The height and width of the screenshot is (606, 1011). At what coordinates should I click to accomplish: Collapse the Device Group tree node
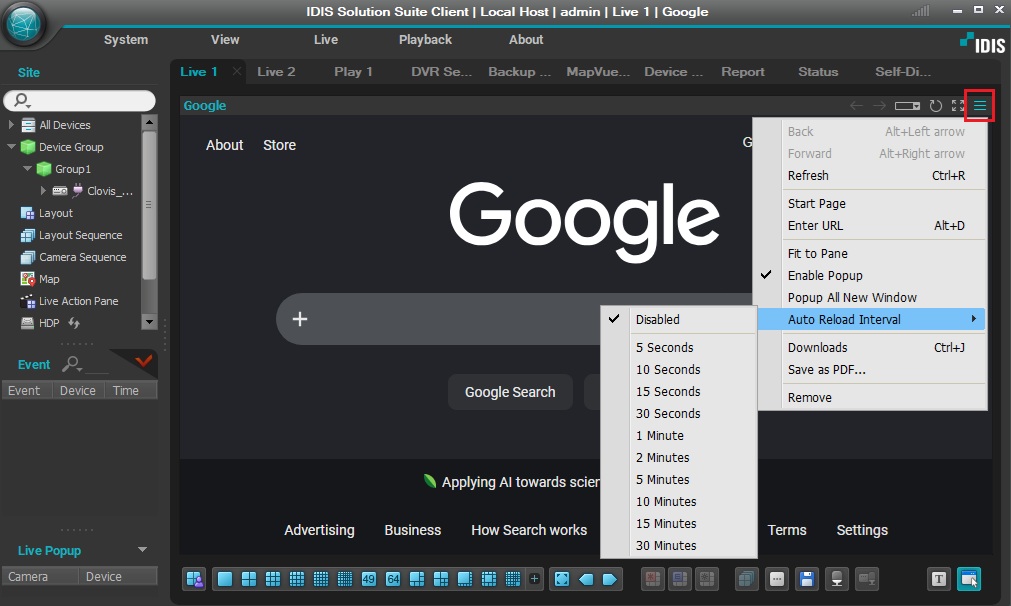tap(11, 146)
